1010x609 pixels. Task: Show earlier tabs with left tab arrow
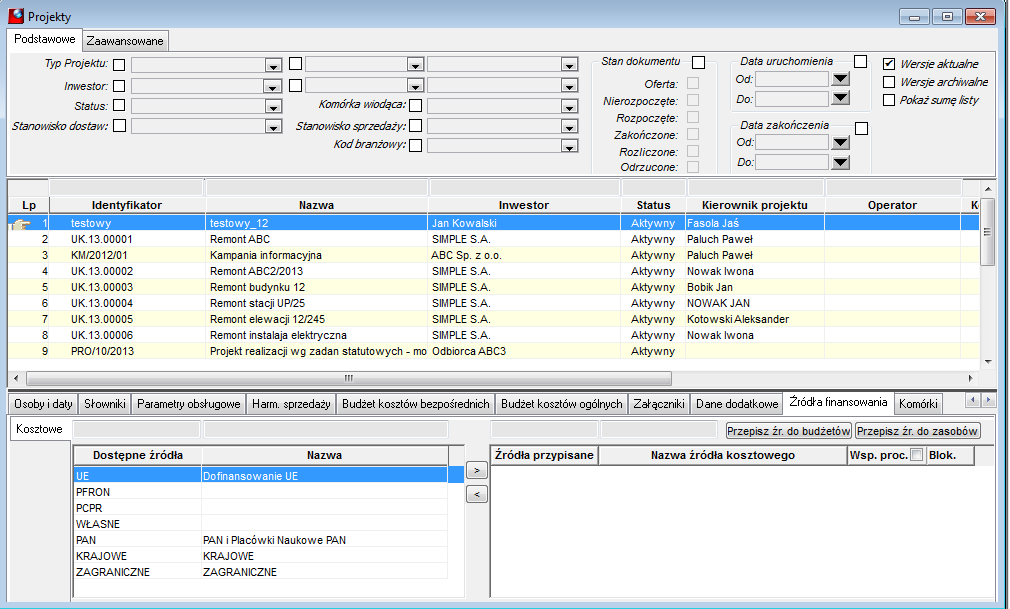click(x=973, y=400)
